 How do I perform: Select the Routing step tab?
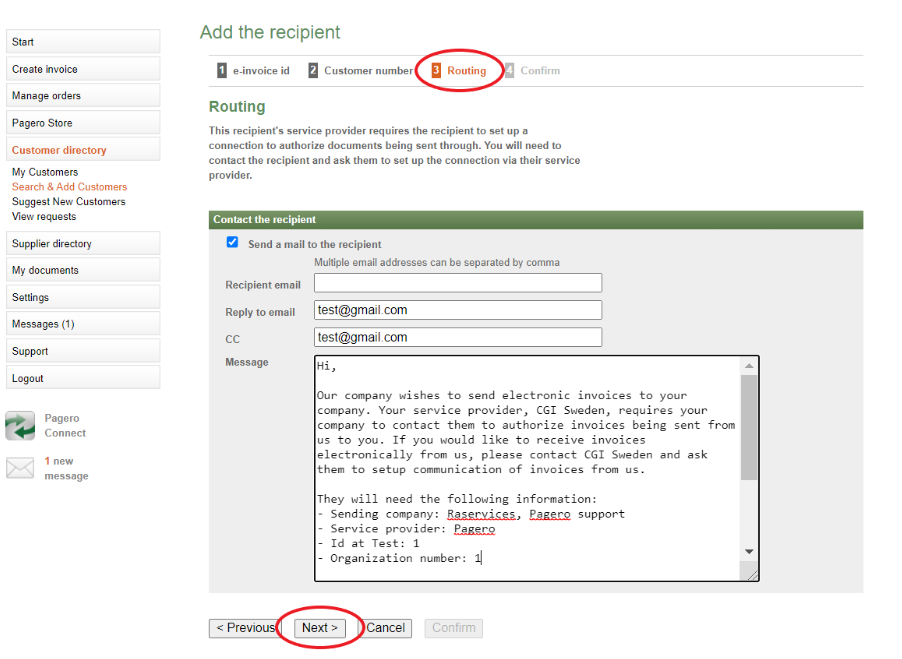(459, 71)
